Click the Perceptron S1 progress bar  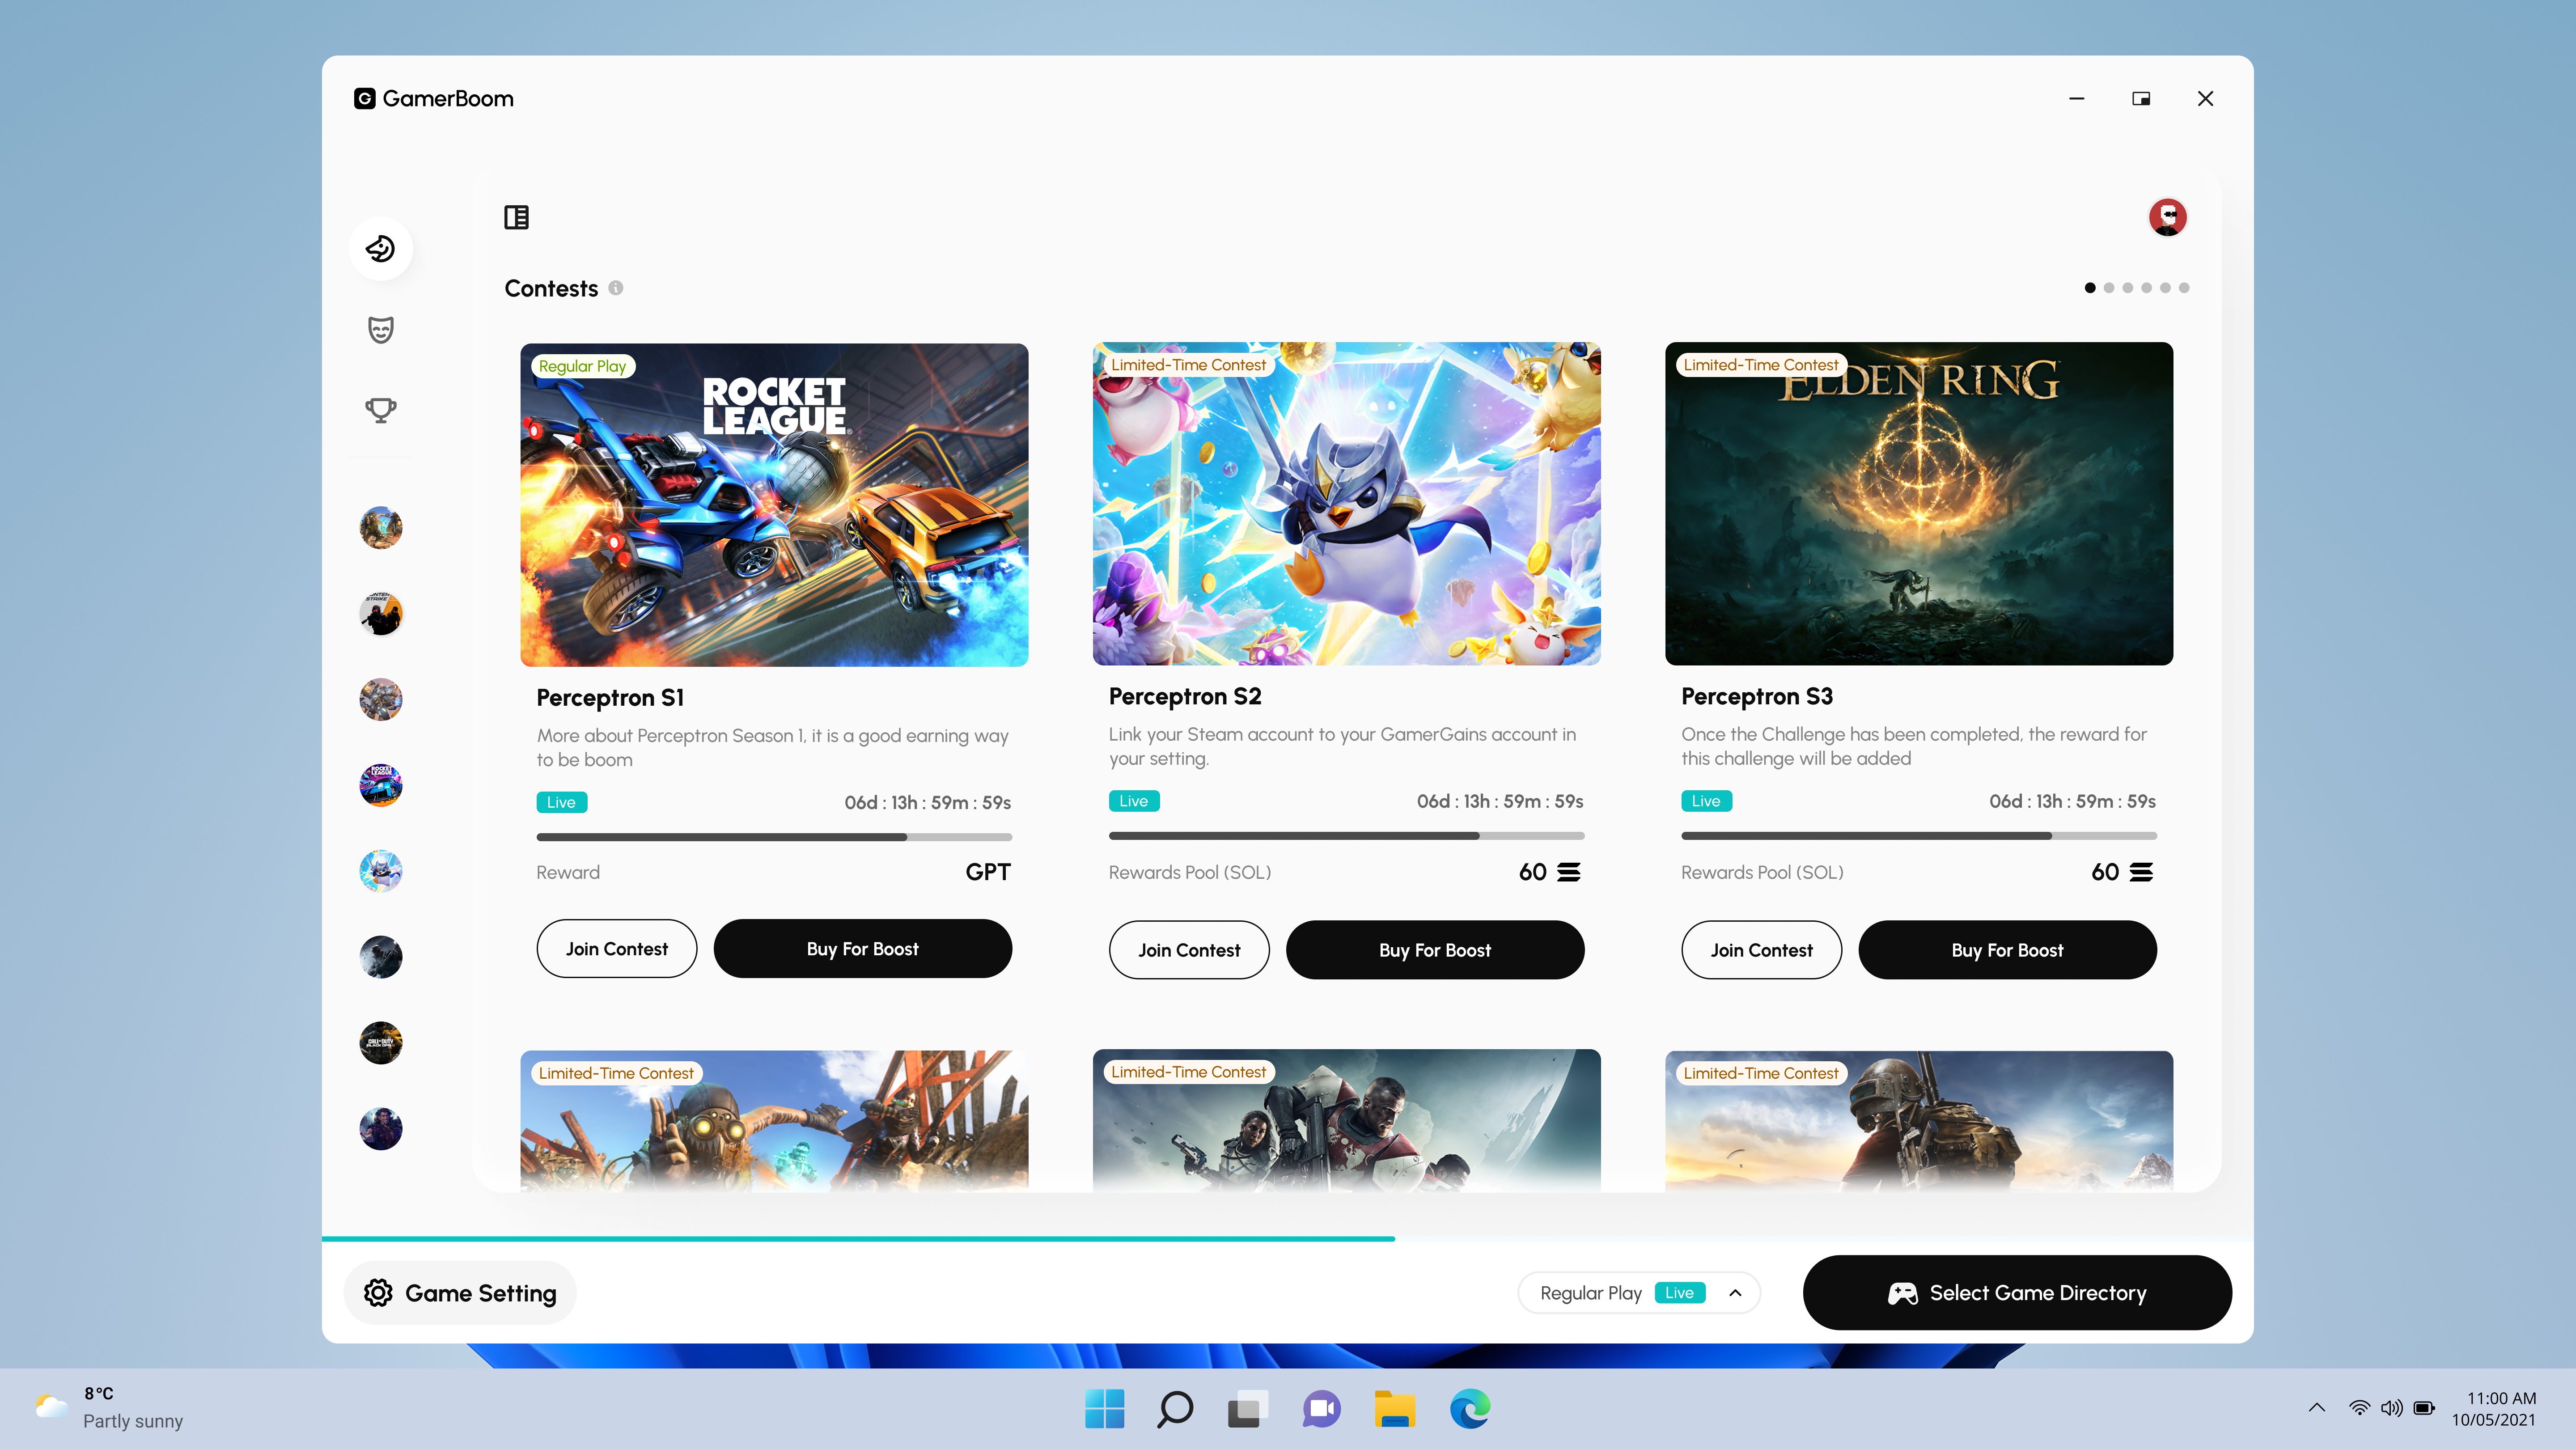tap(774, 837)
